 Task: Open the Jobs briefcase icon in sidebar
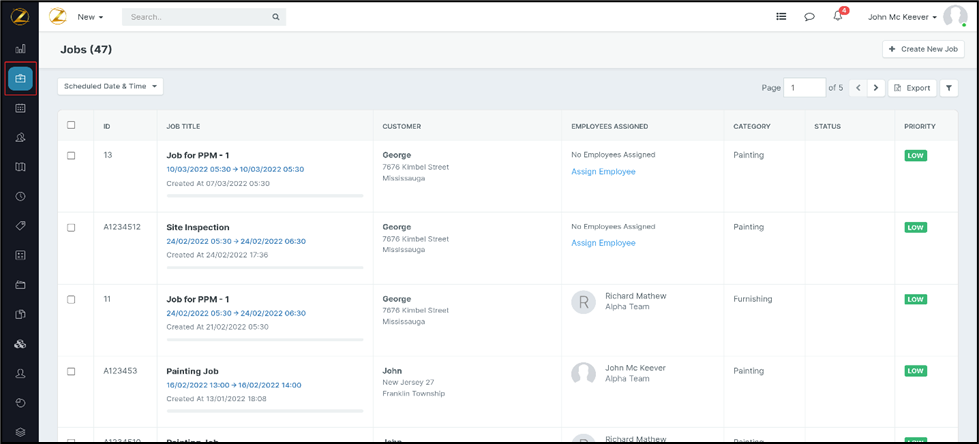20,78
